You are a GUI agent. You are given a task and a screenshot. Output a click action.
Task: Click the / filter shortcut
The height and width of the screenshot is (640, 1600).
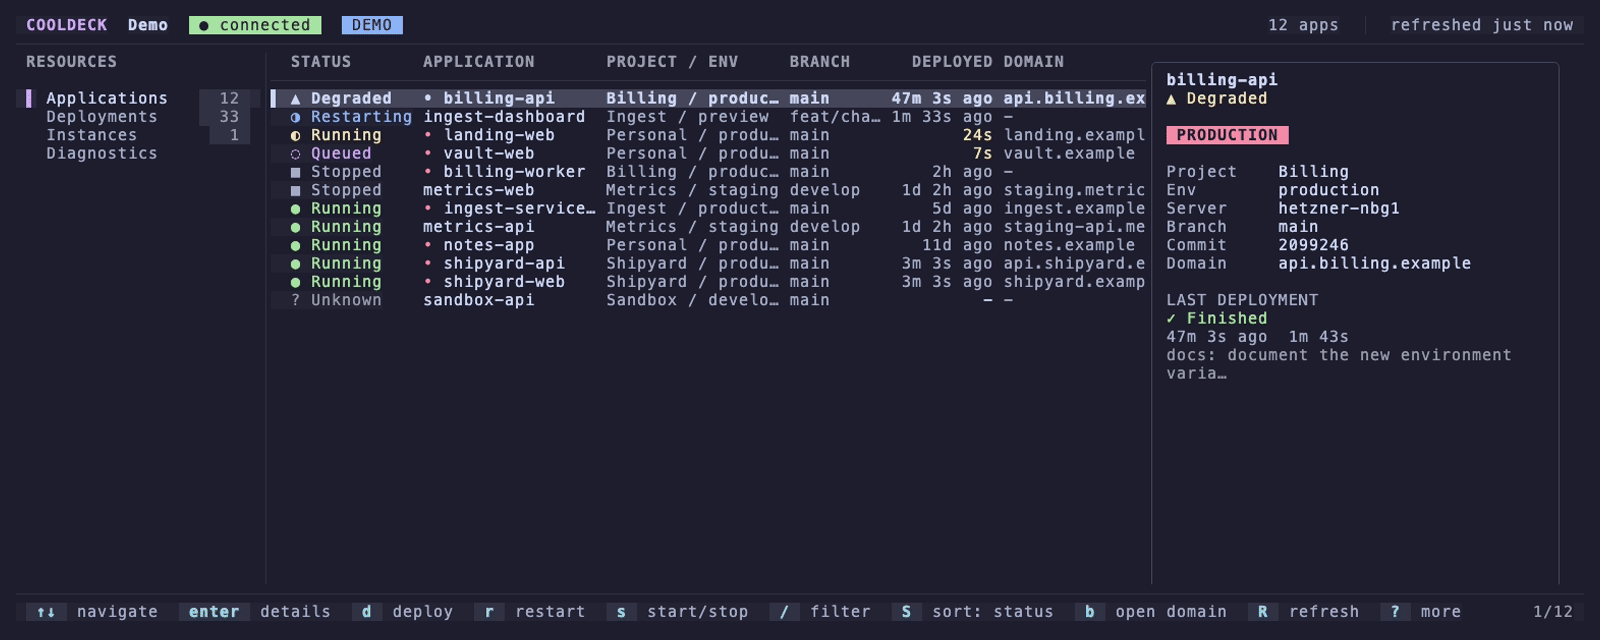[x=820, y=612]
